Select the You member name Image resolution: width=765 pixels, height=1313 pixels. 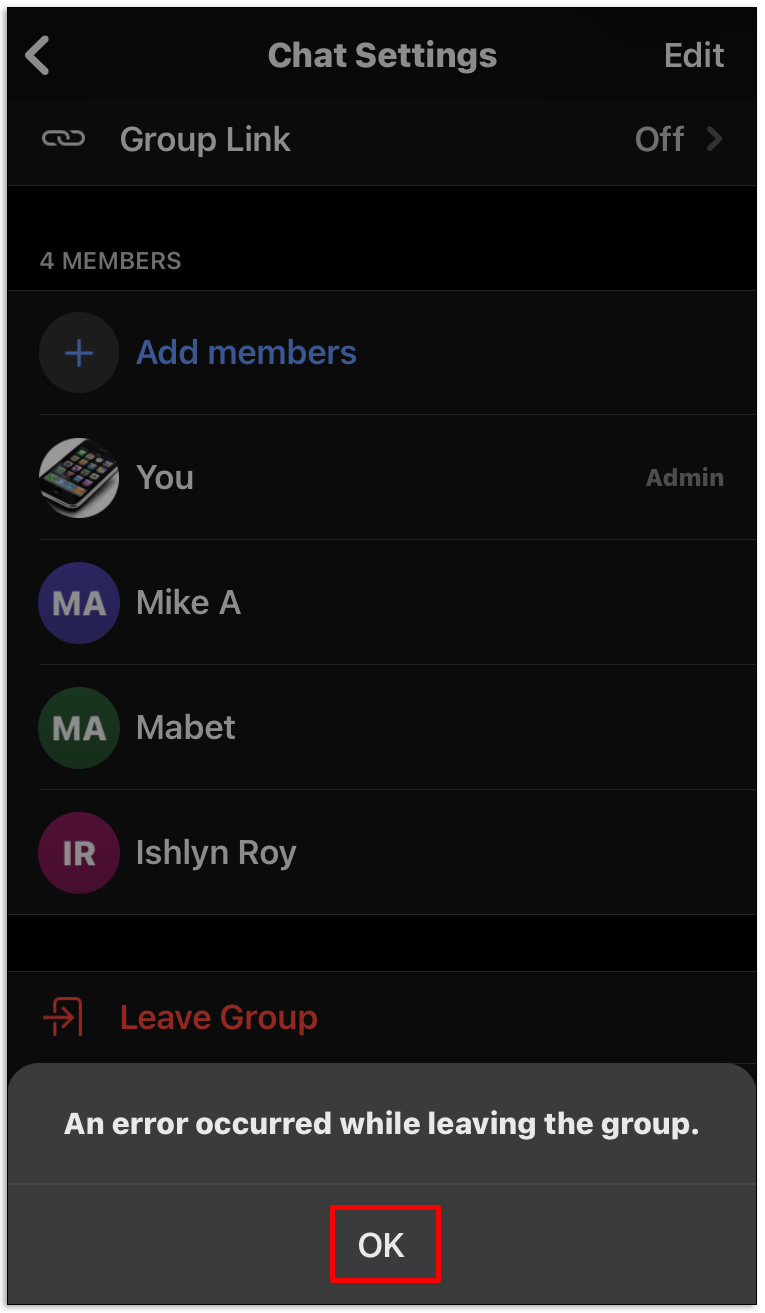point(165,477)
